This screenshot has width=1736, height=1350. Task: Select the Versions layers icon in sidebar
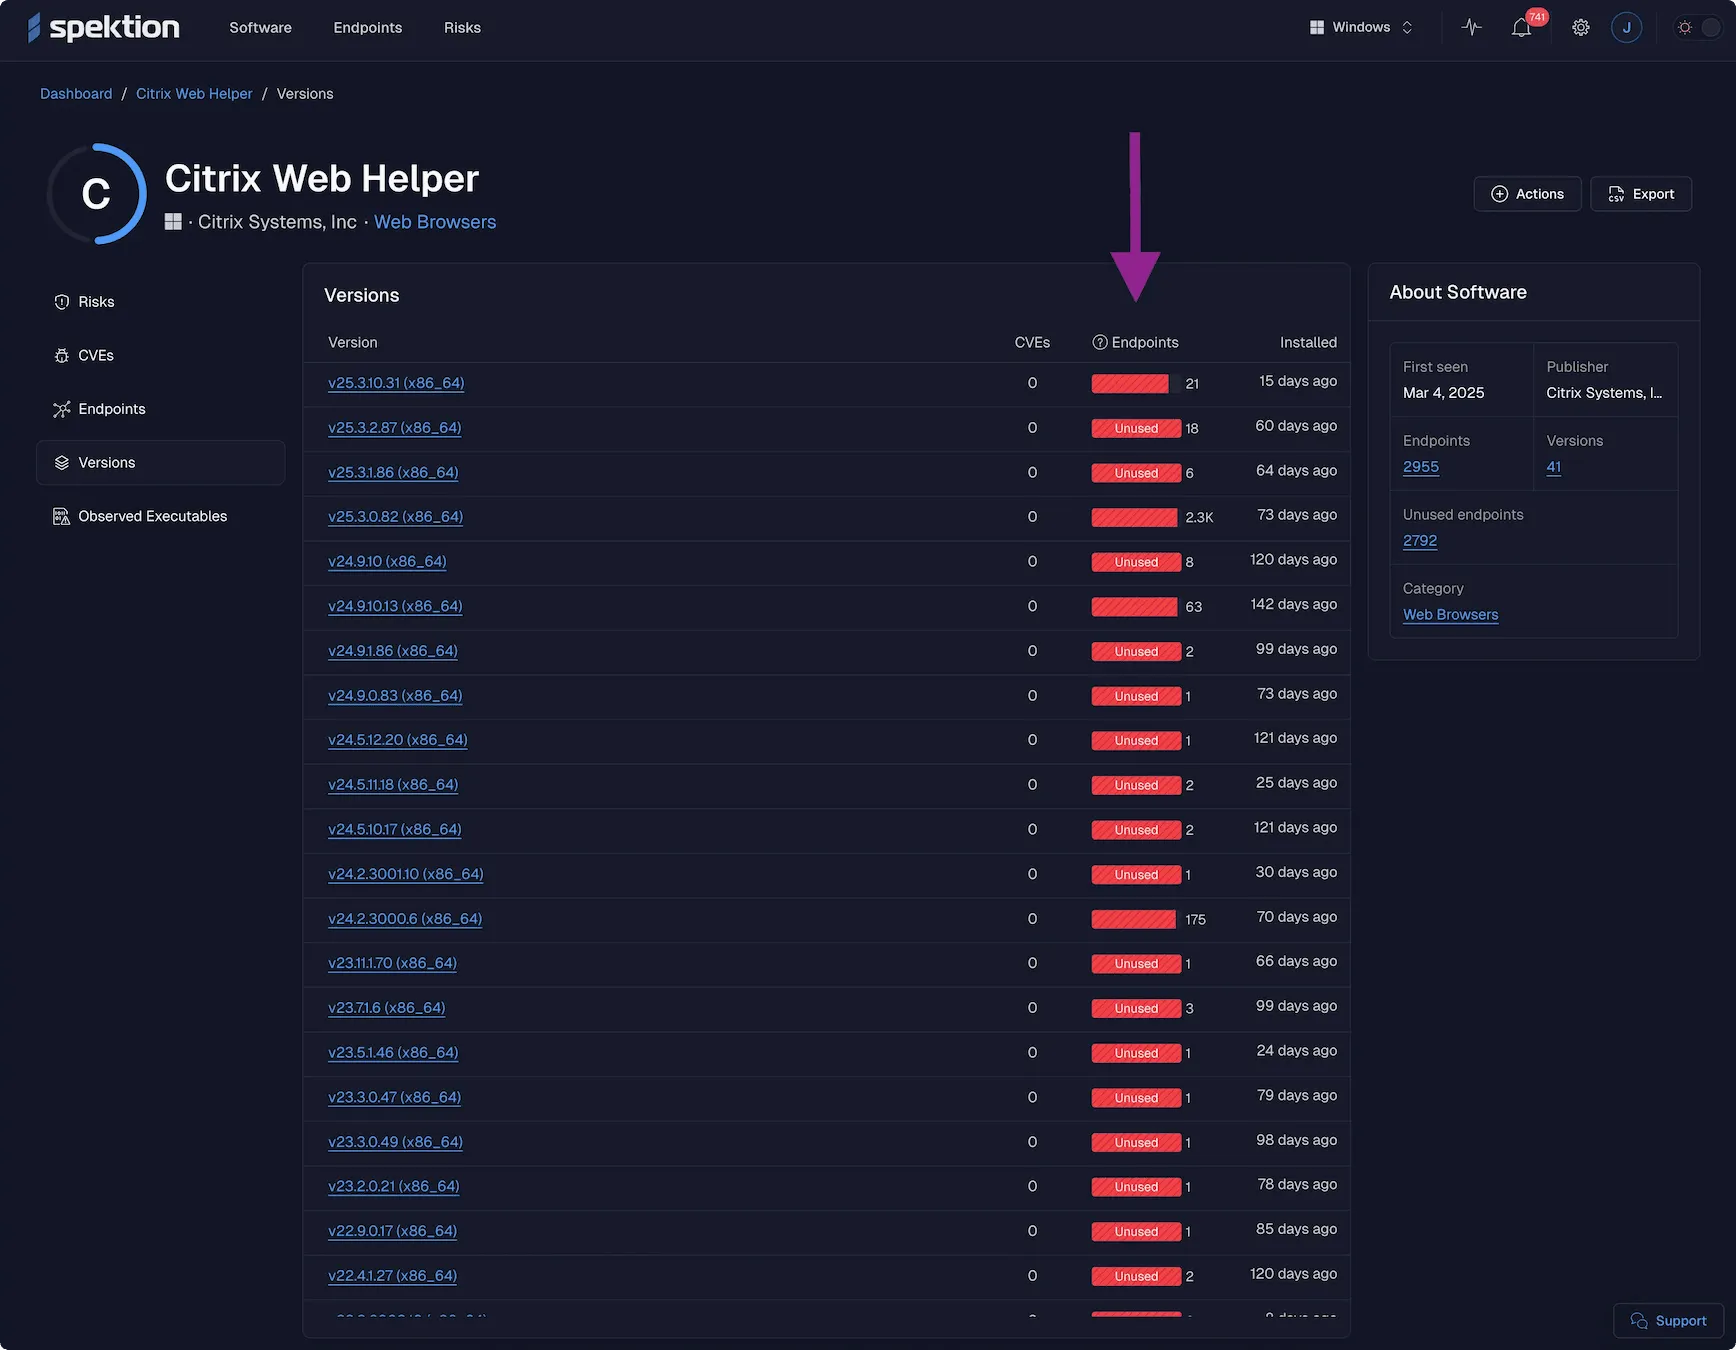point(62,462)
